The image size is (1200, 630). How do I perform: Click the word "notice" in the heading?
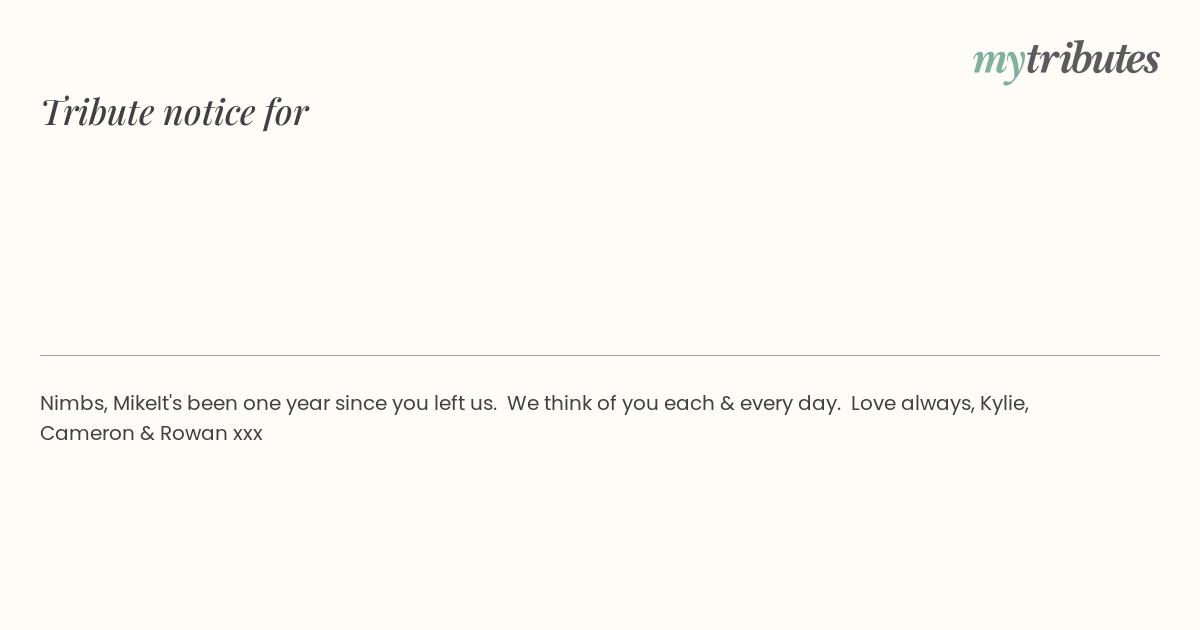[209, 112]
